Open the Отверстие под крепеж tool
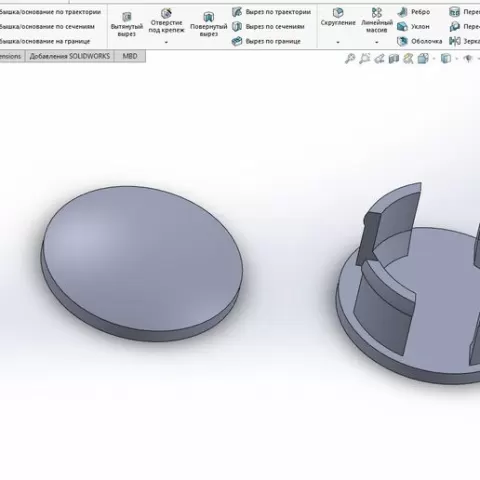This screenshot has width=480, height=480. (x=166, y=21)
